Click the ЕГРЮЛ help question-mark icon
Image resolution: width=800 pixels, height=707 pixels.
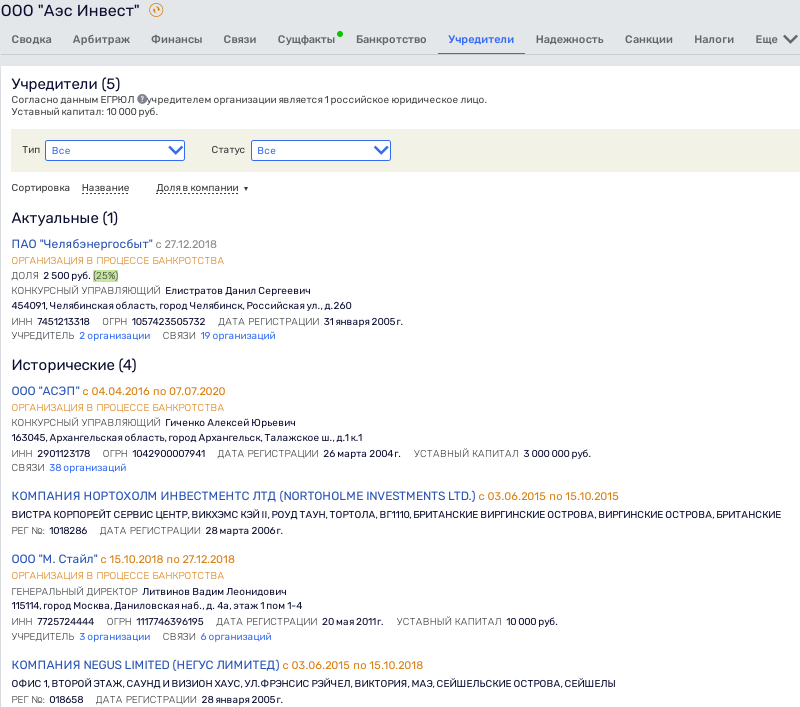click(142, 99)
